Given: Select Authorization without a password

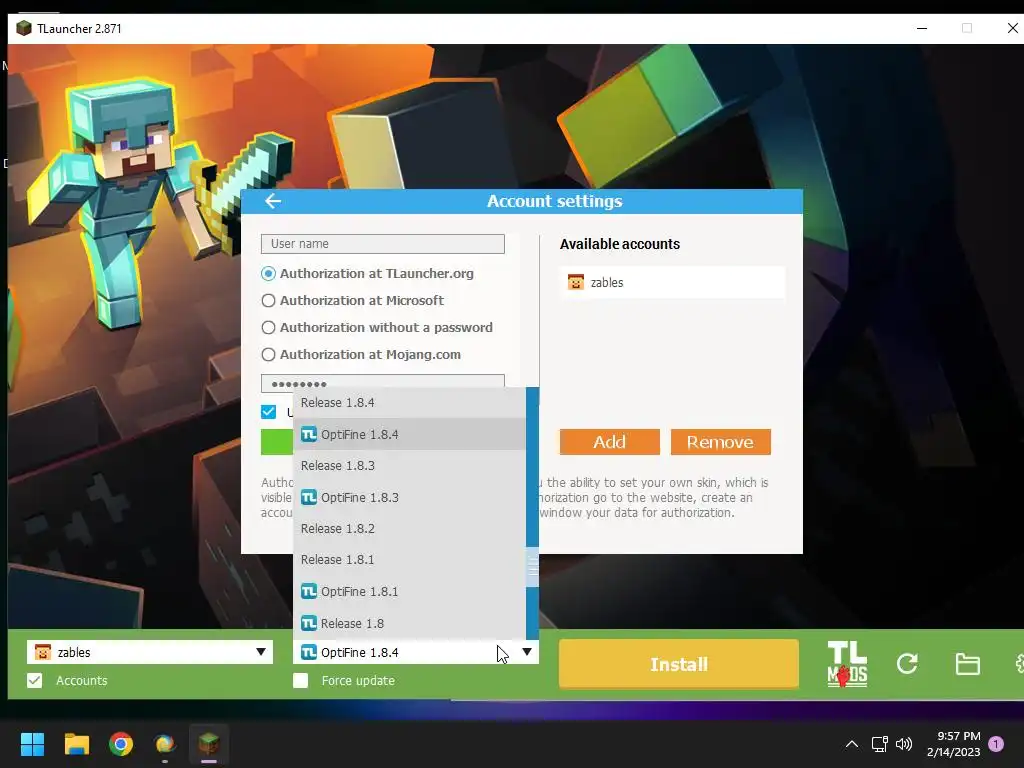Looking at the screenshot, I should 268,327.
